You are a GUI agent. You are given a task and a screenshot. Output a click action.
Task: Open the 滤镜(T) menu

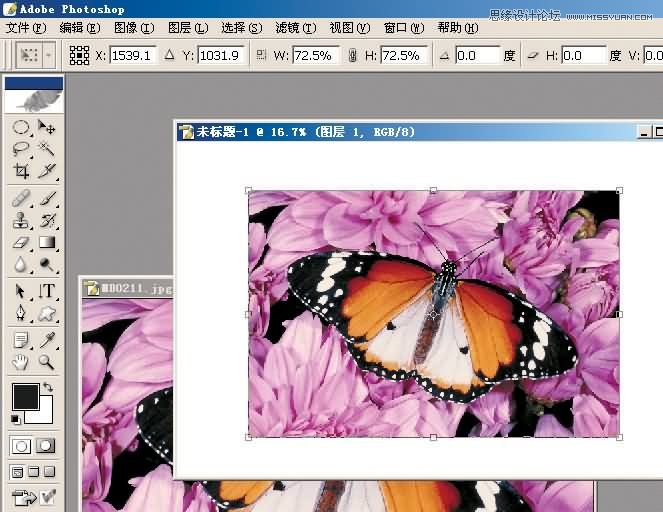coord(296,28)
